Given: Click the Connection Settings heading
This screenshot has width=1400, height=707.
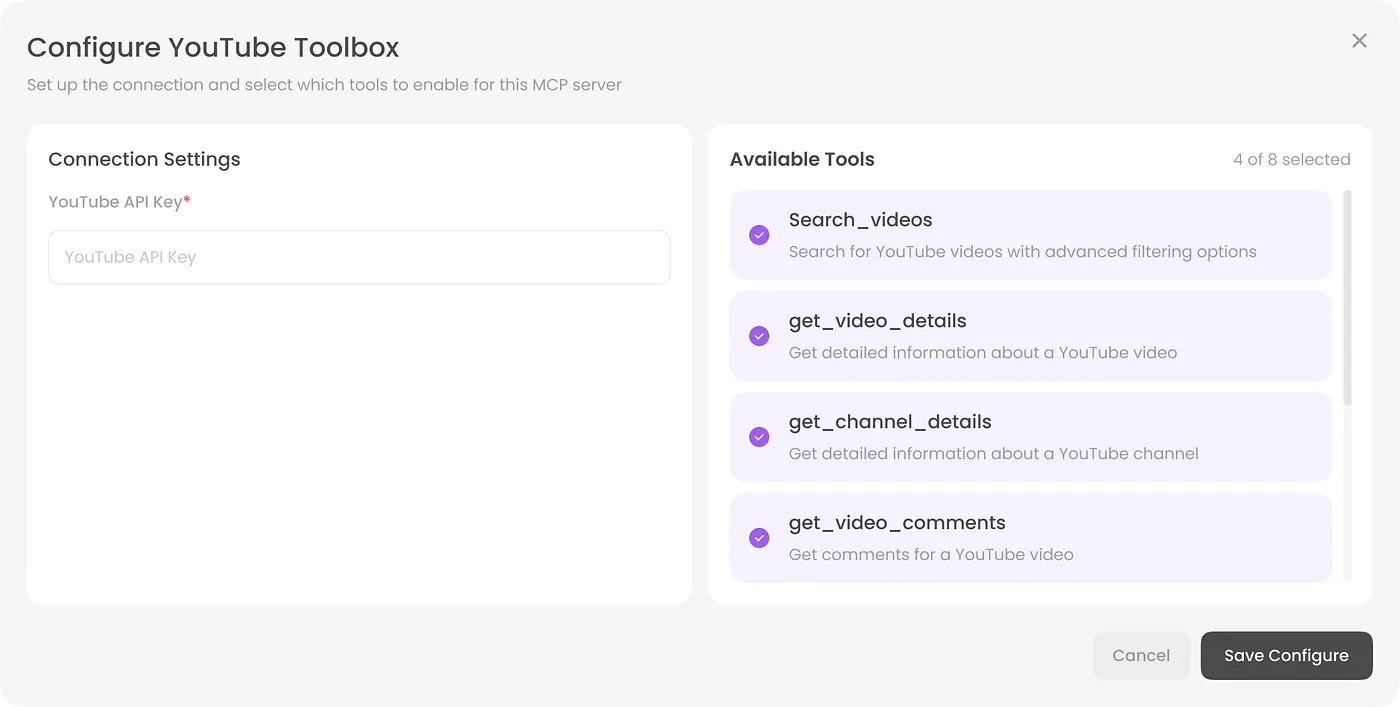Looking at the screenshot, I should coord(144,159).
